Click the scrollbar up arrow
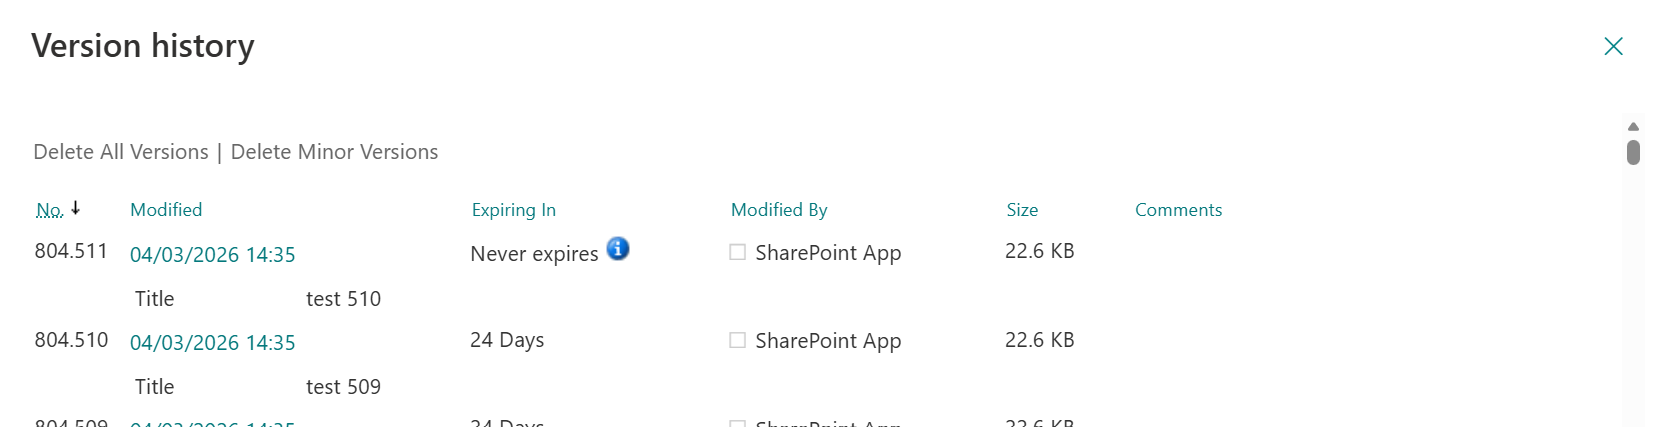Viewport: 1678px width, 427px height. [x=1633, y=127]
